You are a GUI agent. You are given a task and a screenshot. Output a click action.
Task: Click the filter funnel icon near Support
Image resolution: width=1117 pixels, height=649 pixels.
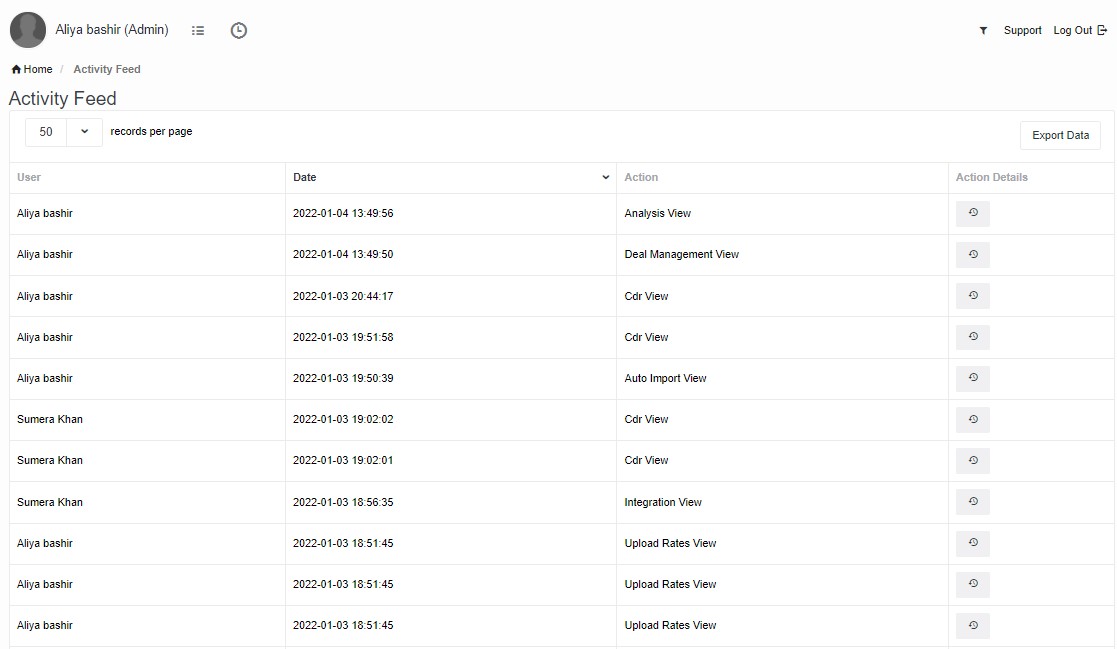click(x=983, y=31)
